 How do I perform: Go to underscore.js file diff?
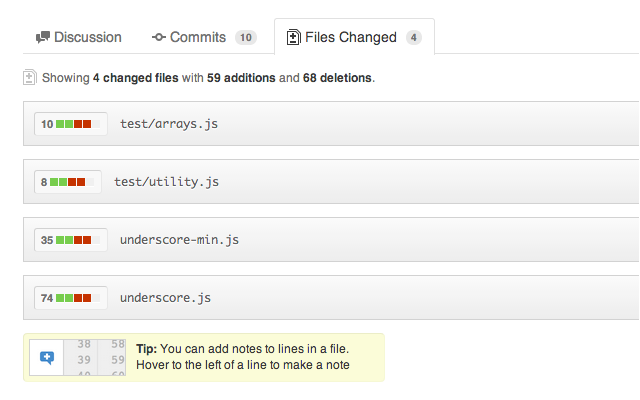point(165,298)
